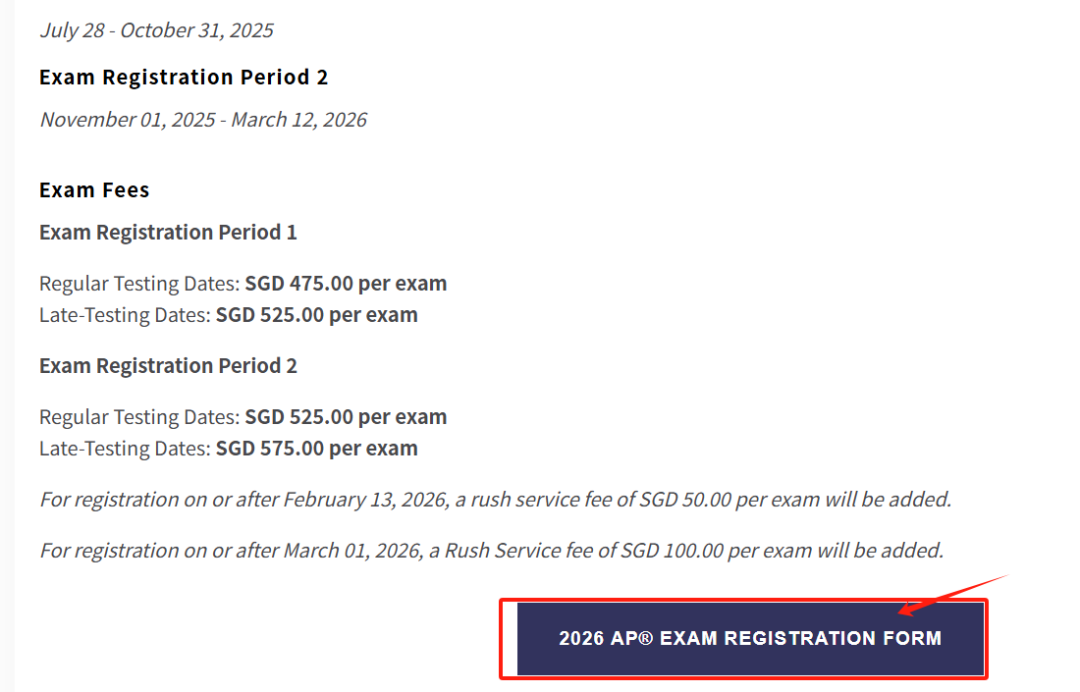The width and height of the screenshot is (1080, 692).
Task: Open the 2026 AP Exam Registration Form
Action: (750, 638)
